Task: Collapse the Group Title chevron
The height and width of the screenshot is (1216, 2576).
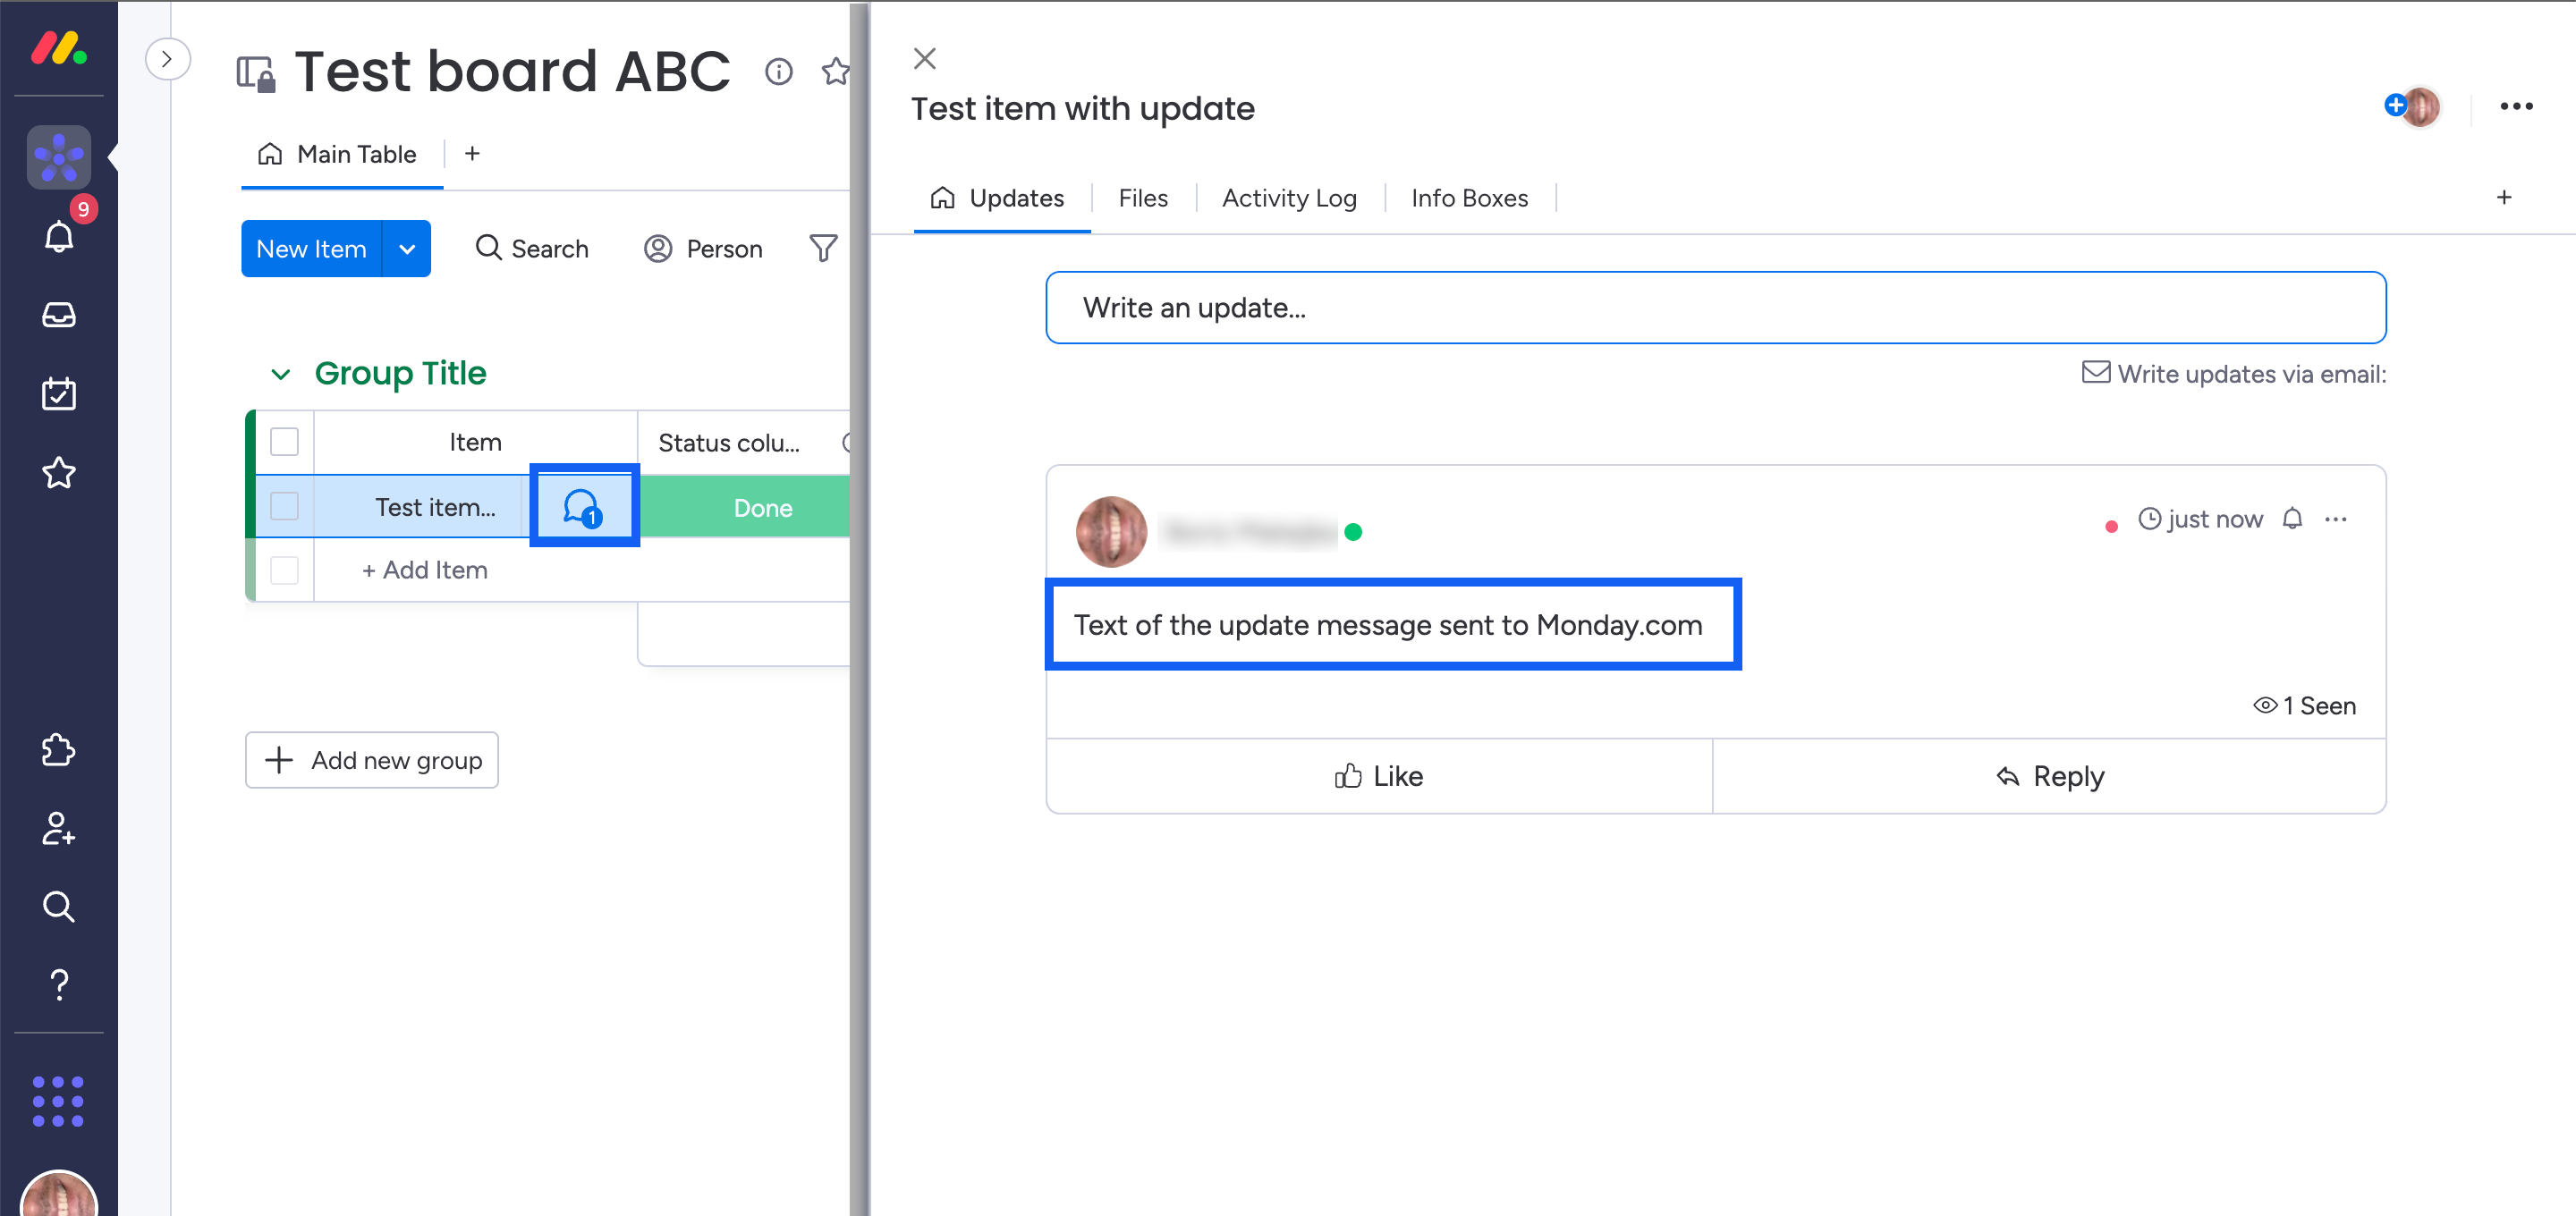Action: point(281,374)
